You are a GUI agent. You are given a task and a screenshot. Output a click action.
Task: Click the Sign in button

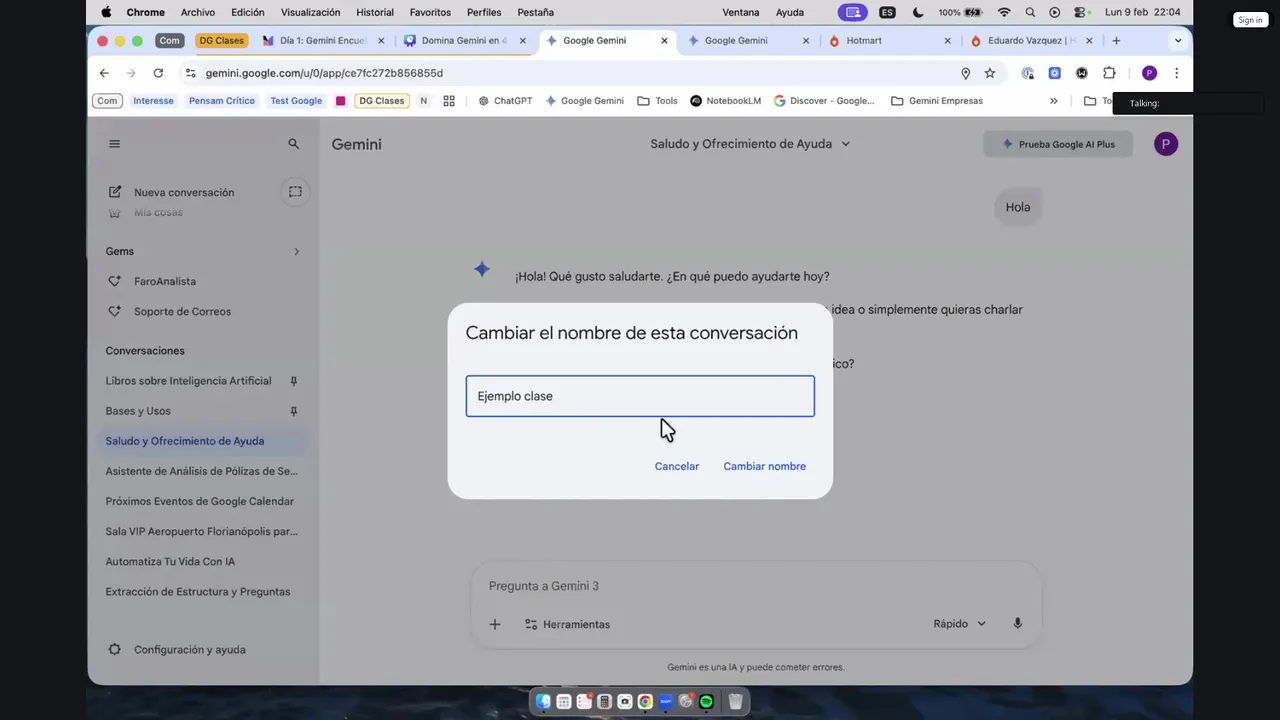[1250, 20]
